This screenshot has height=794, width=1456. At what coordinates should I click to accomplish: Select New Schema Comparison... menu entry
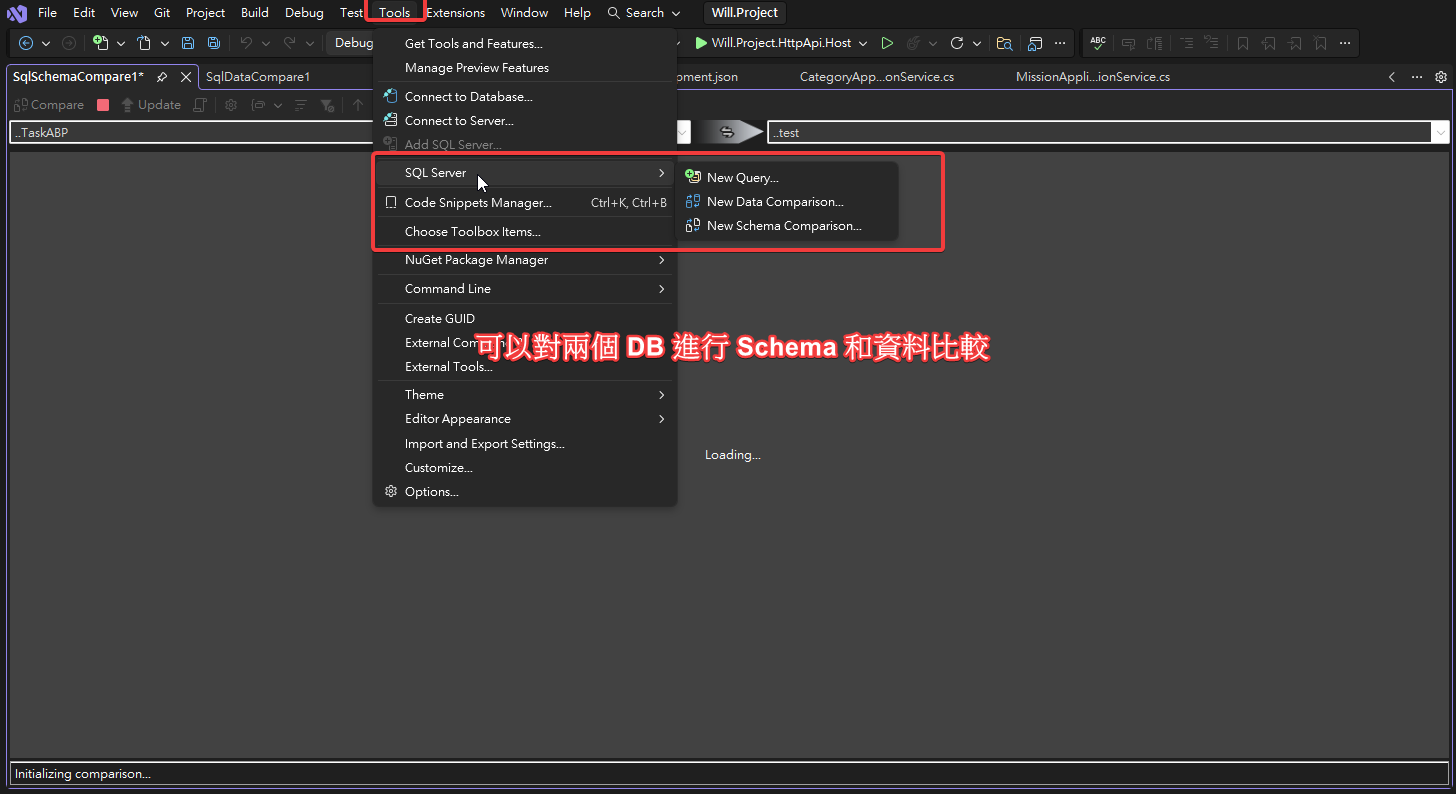783,226
